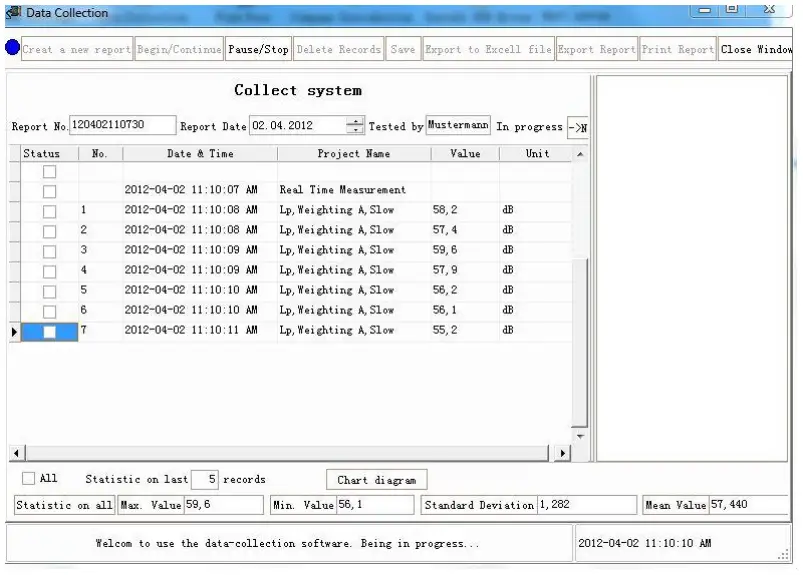This screenshot has width=803, height=575.
Task: Click the Standard Deviation field 1,282
Action: (x=587, y=505)
